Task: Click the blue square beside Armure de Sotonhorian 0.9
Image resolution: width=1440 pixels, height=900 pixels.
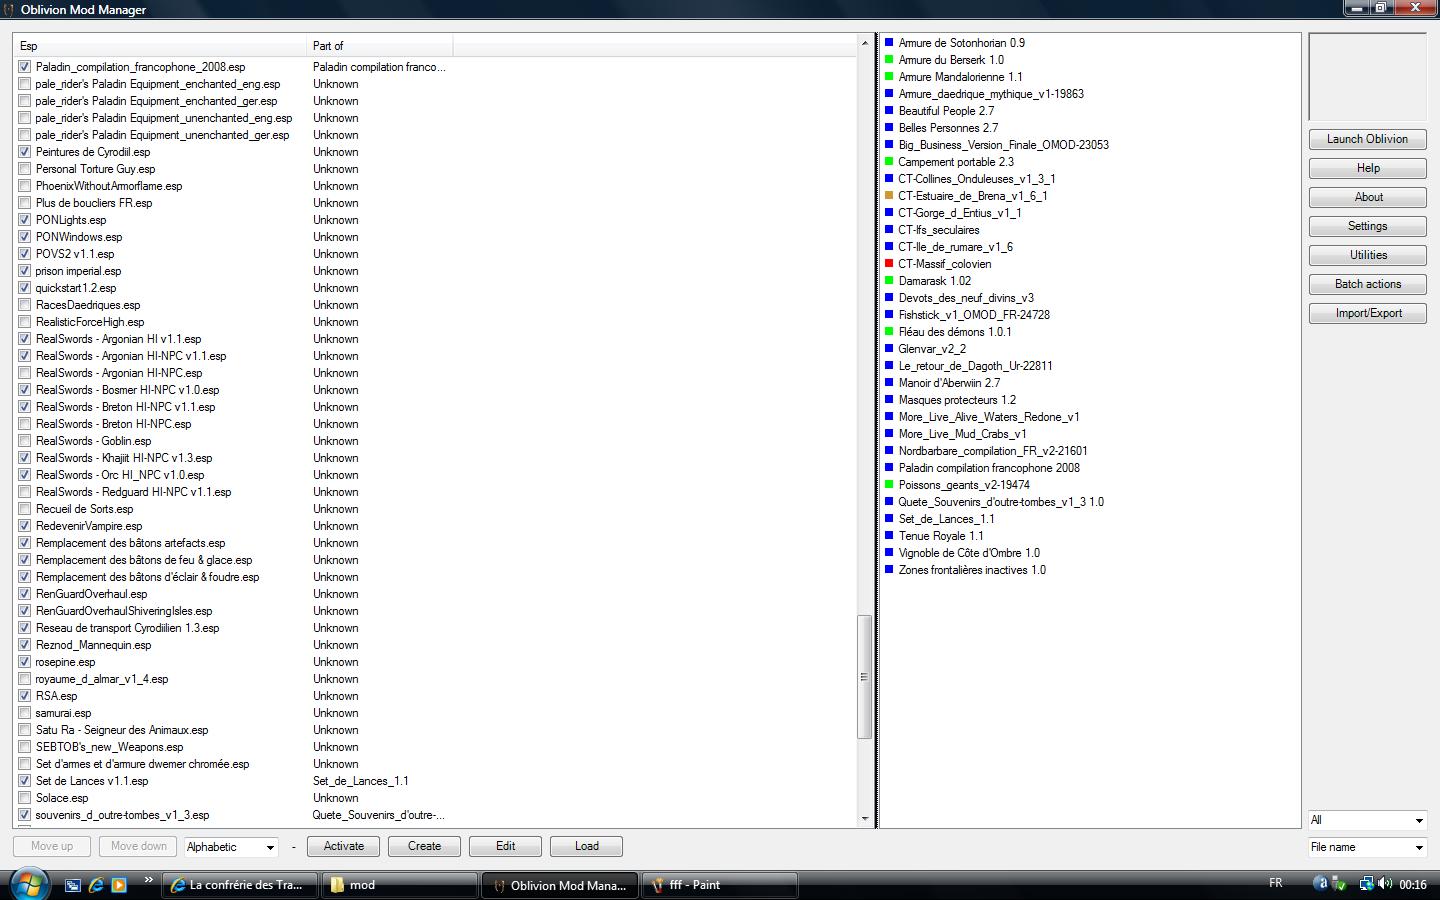Action: click(x=889, y=43)
